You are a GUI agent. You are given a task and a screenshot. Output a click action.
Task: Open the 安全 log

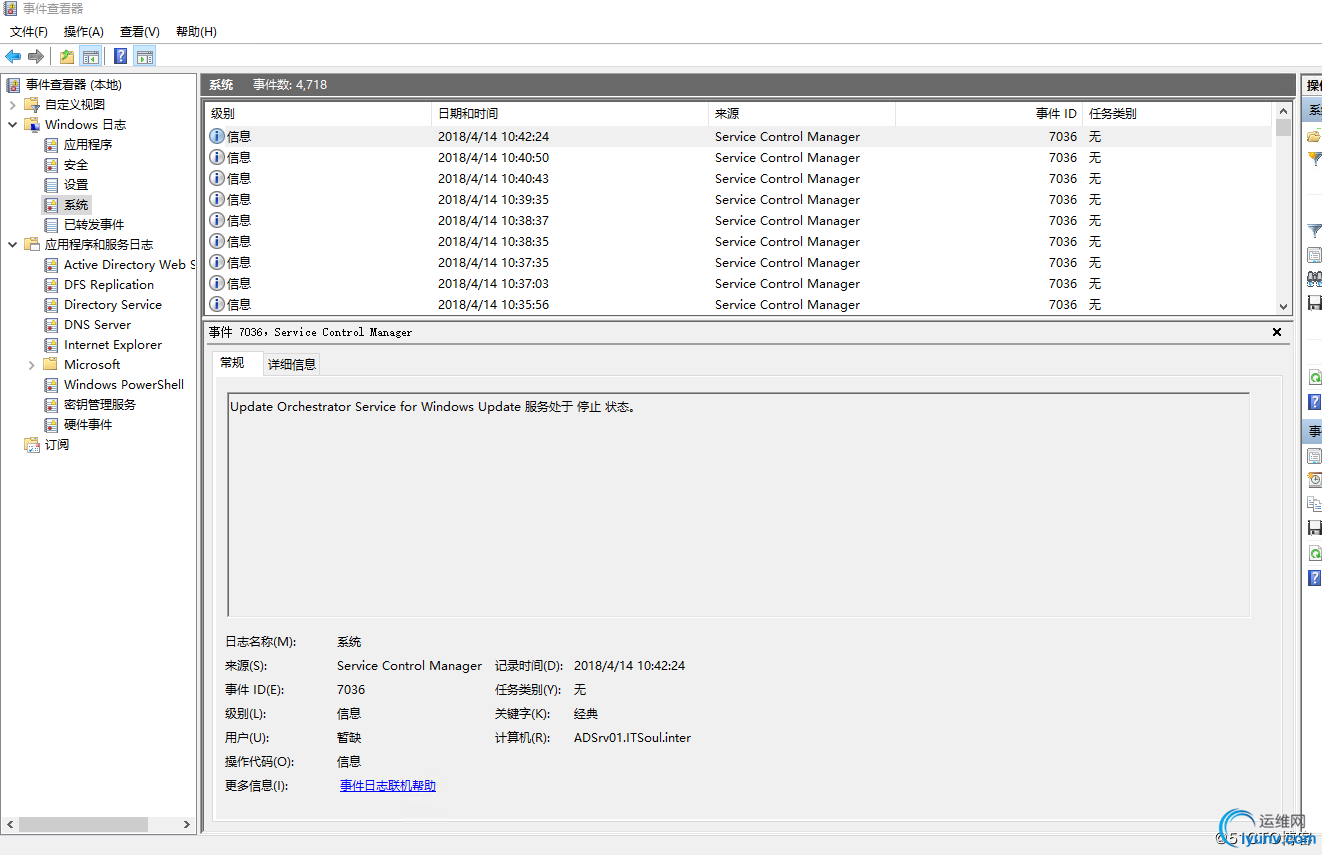(76, 165)
